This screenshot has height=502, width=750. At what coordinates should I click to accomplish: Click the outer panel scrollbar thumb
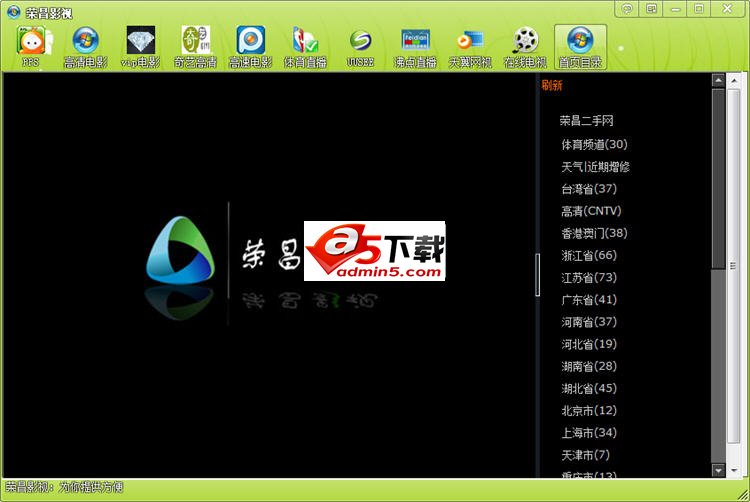(734, 266)
